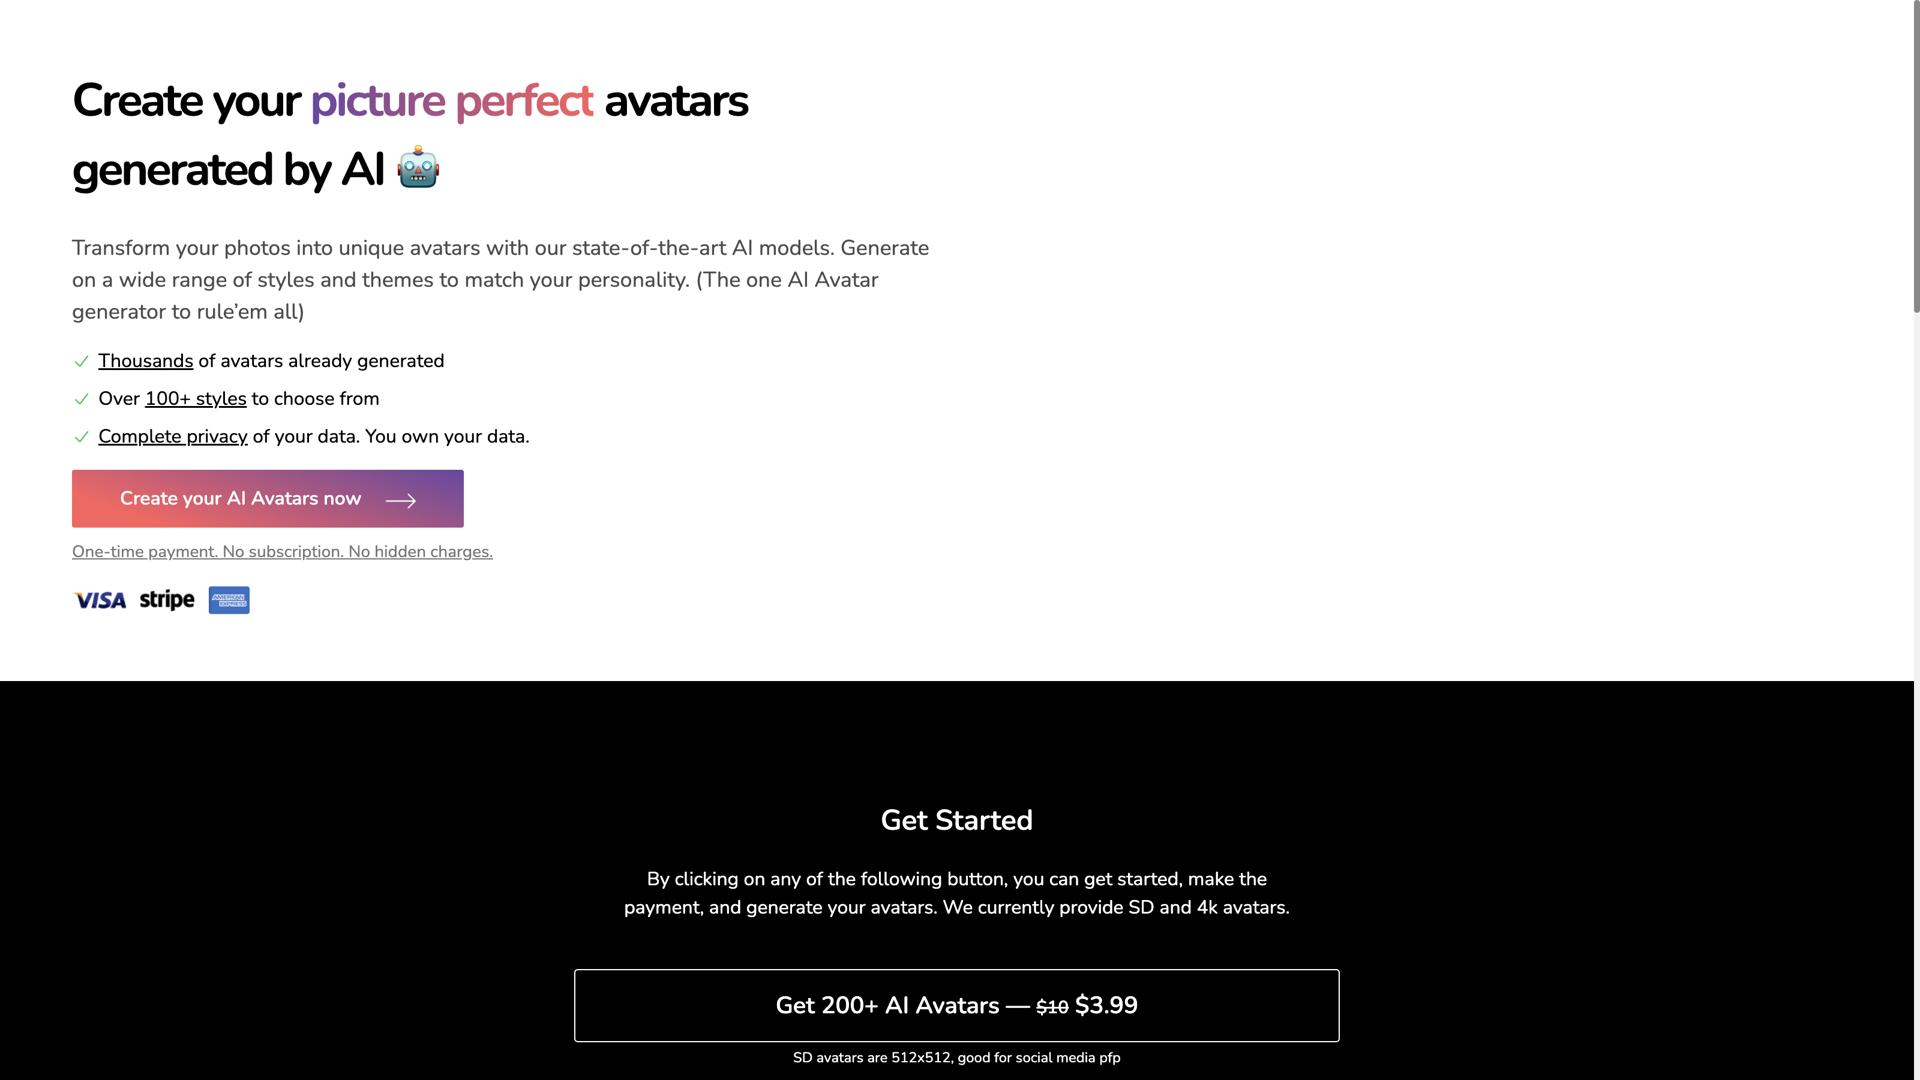1920x1080 pixels.
Task: Open the Complete privacy link
Action: [172, 437]
